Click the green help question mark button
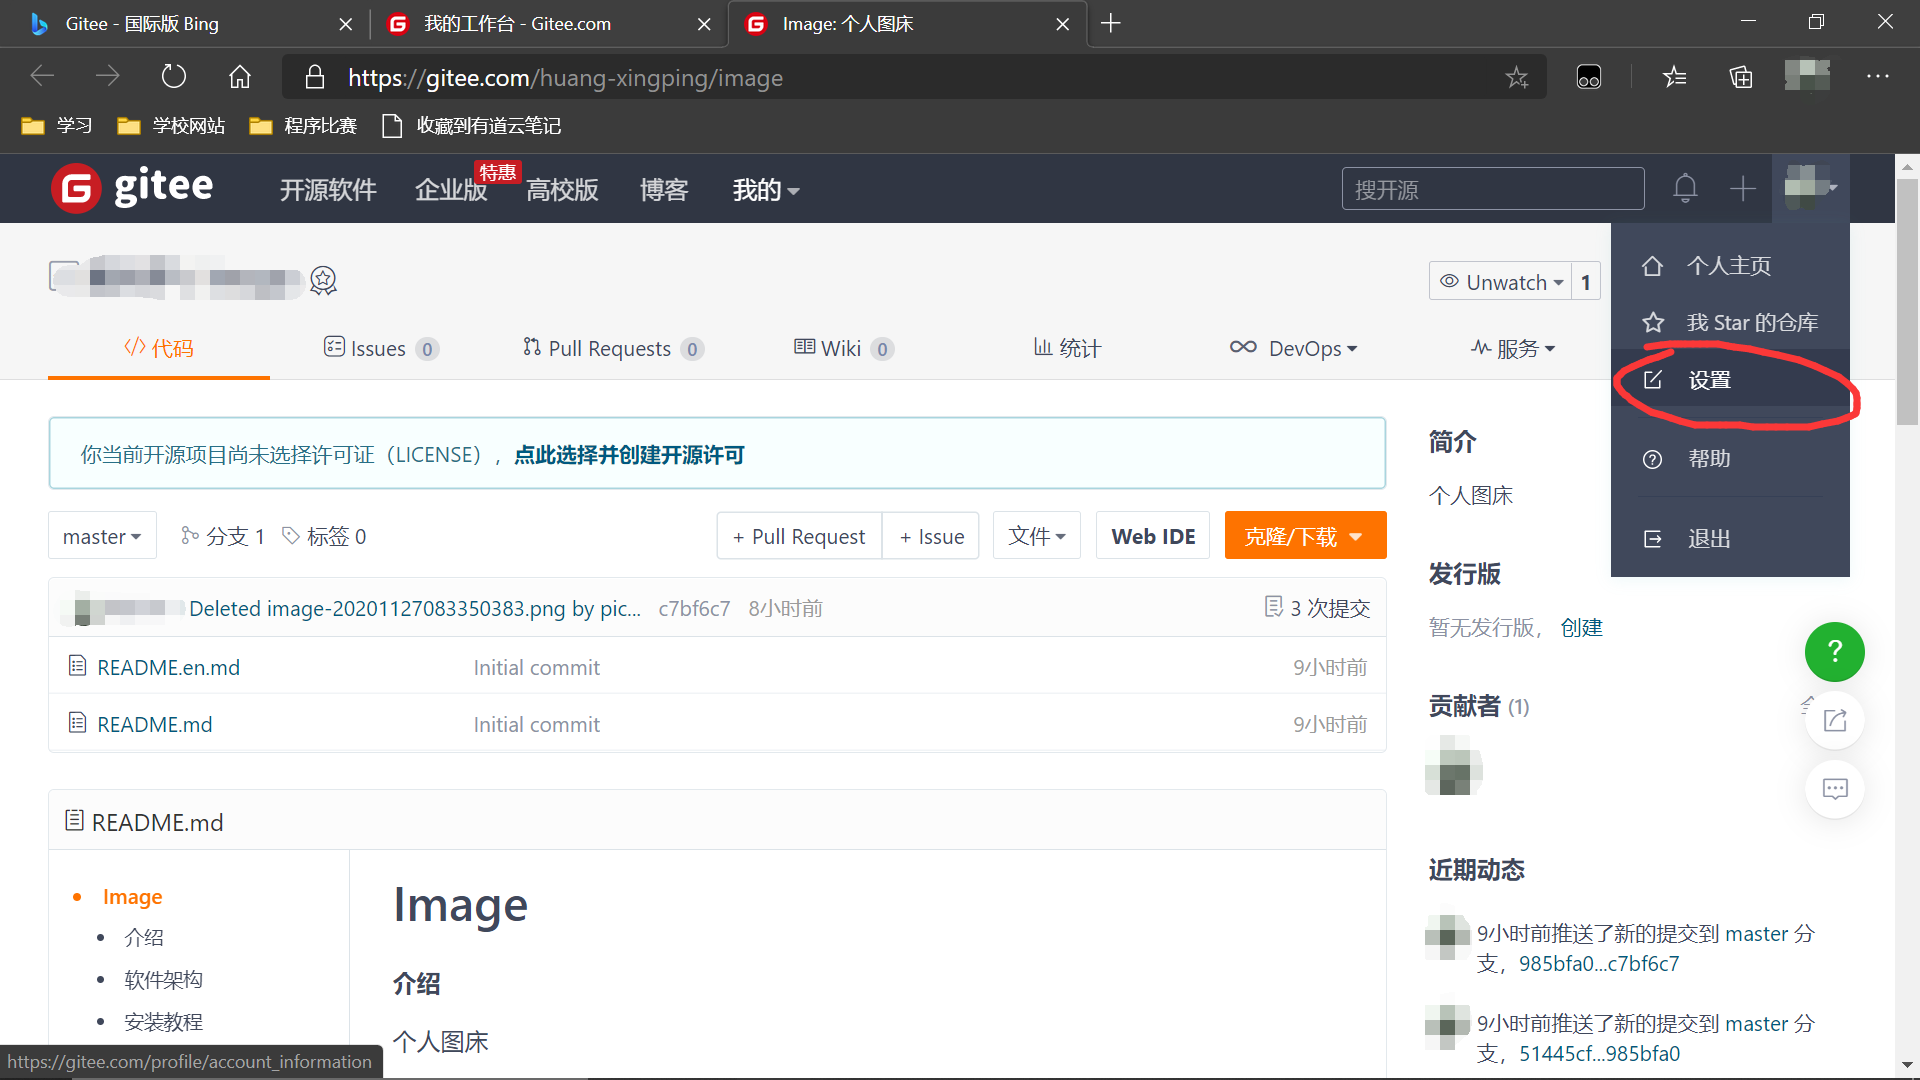 point(1834,652)
